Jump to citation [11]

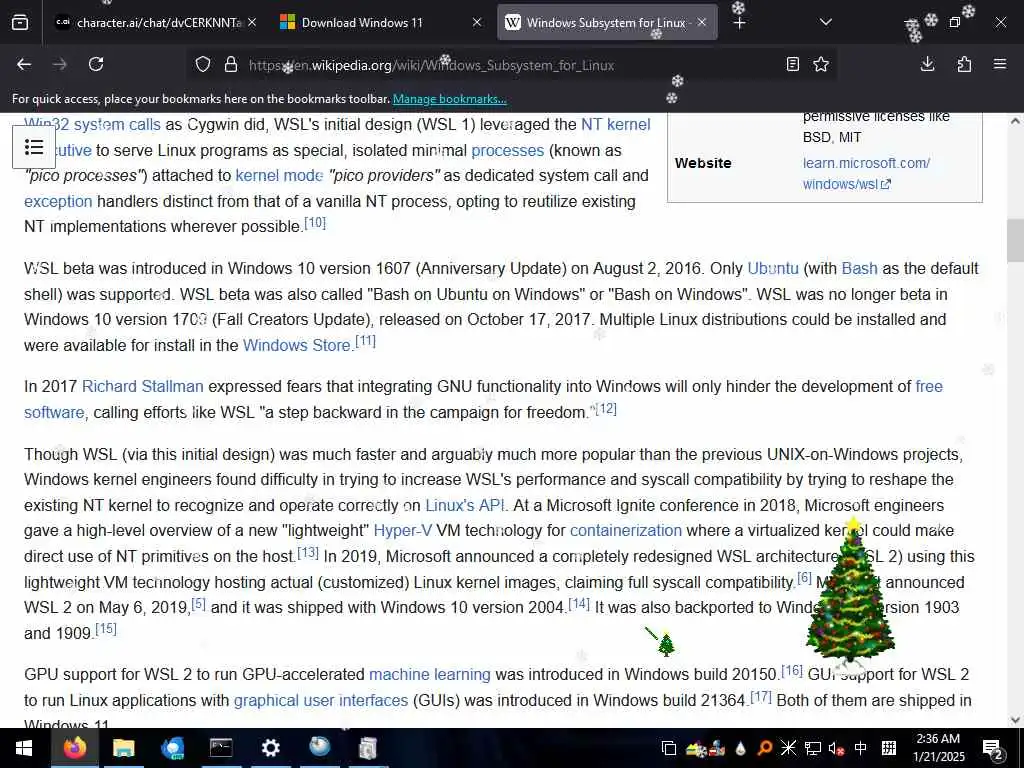click(x=366, y=341)
